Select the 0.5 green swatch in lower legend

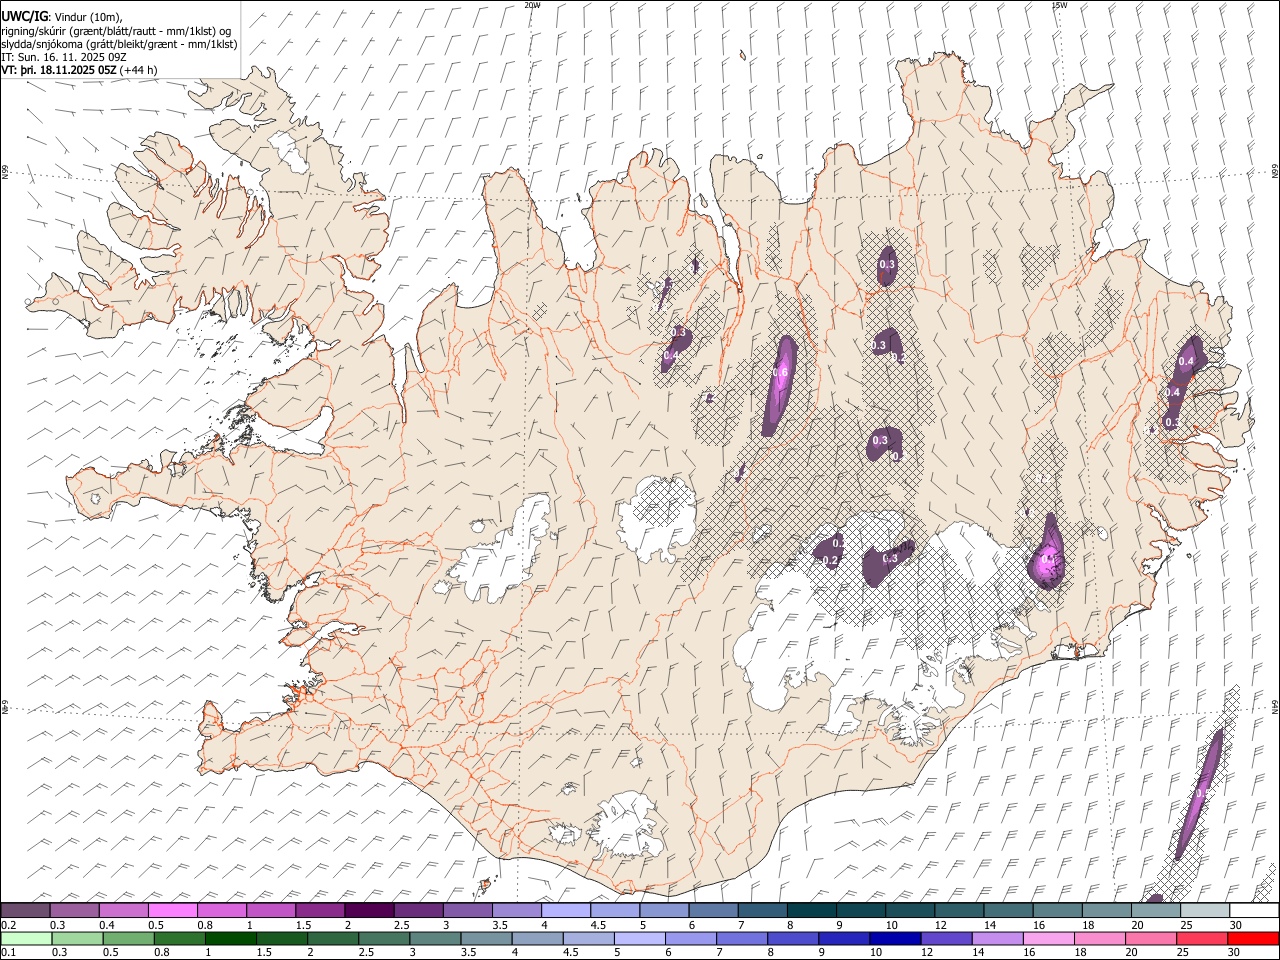tap(128, 939)
